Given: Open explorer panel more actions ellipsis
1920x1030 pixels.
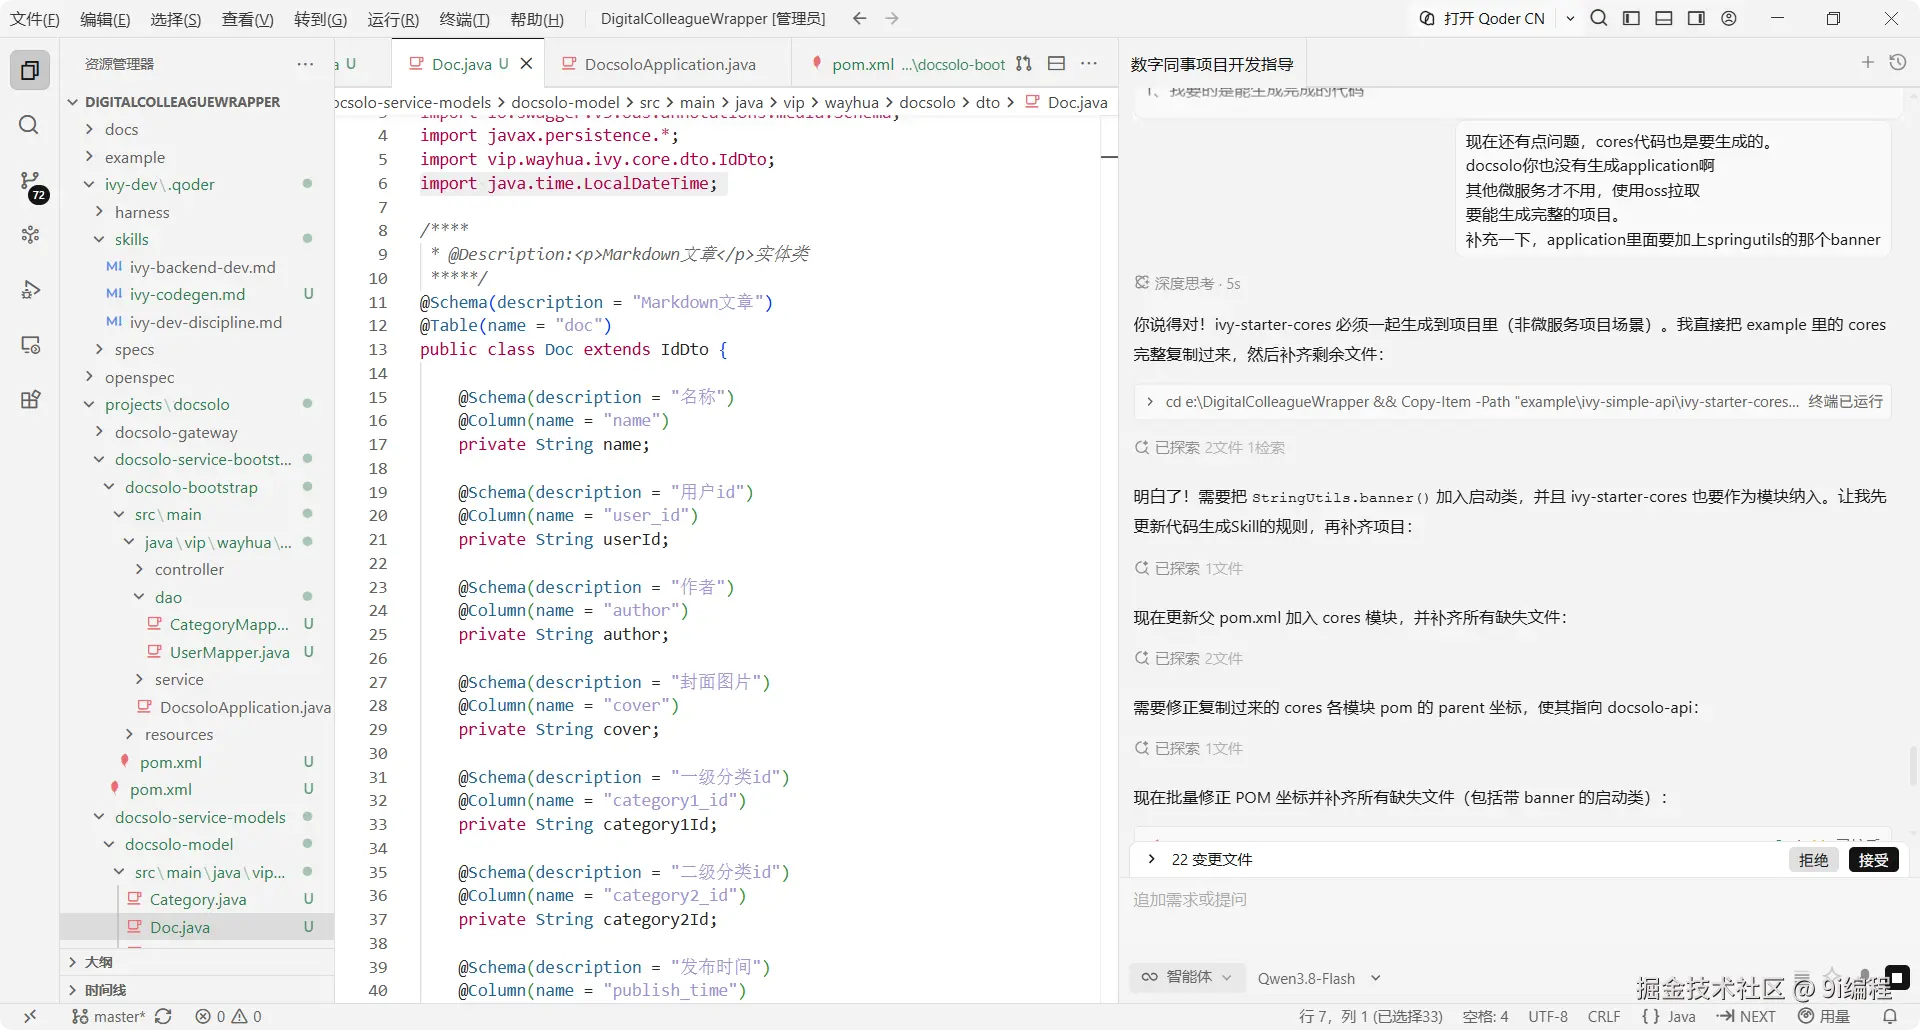Looking at the screenshot, I should click(305, 64).
